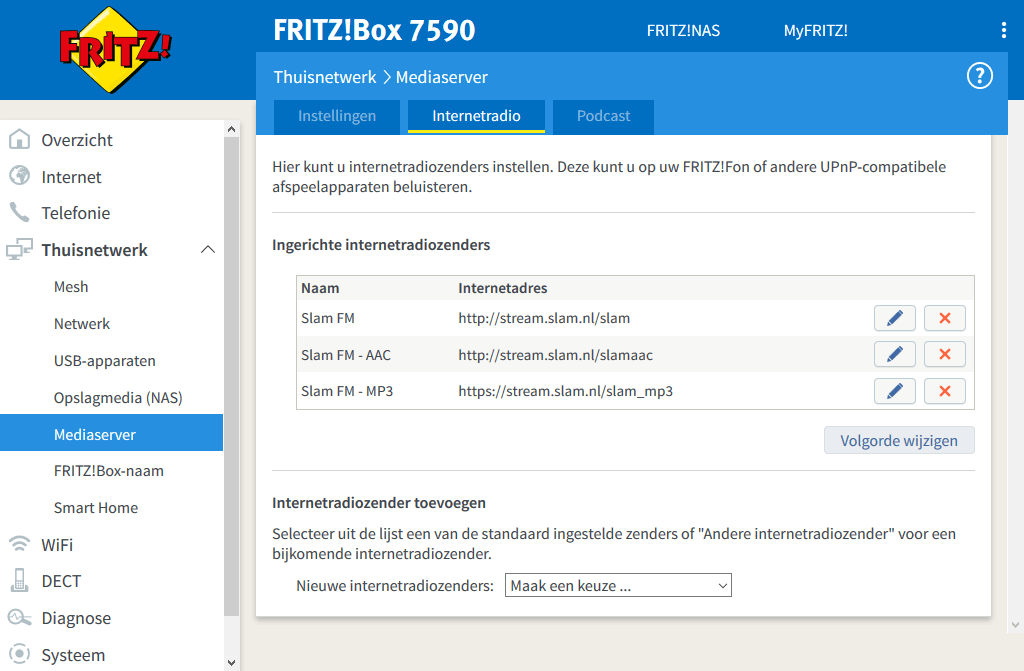Edit the Slam FM - AAC station
Screen dimensions: 1024x671
point(895,354)
